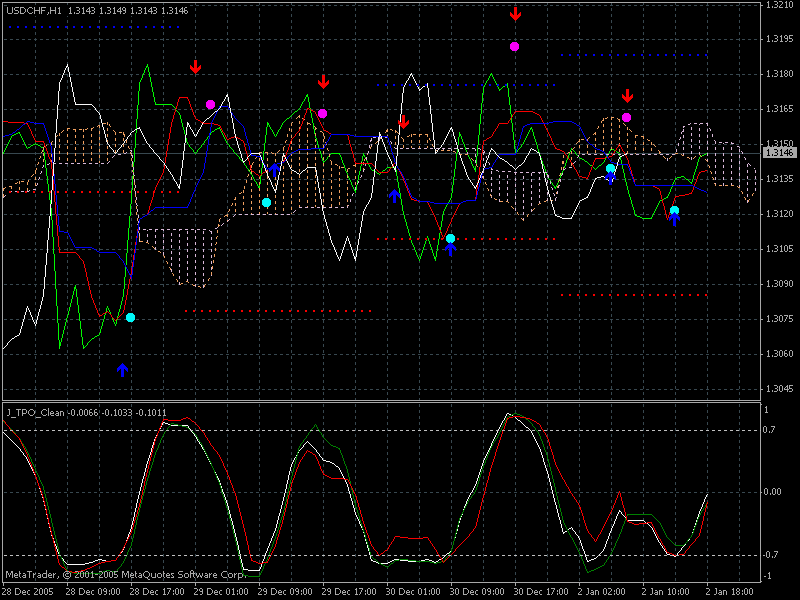Click the 28 Dec 17:00 time label
Image resolution: width=800 pixels, height=600 pixels.
tap(157, 592)
